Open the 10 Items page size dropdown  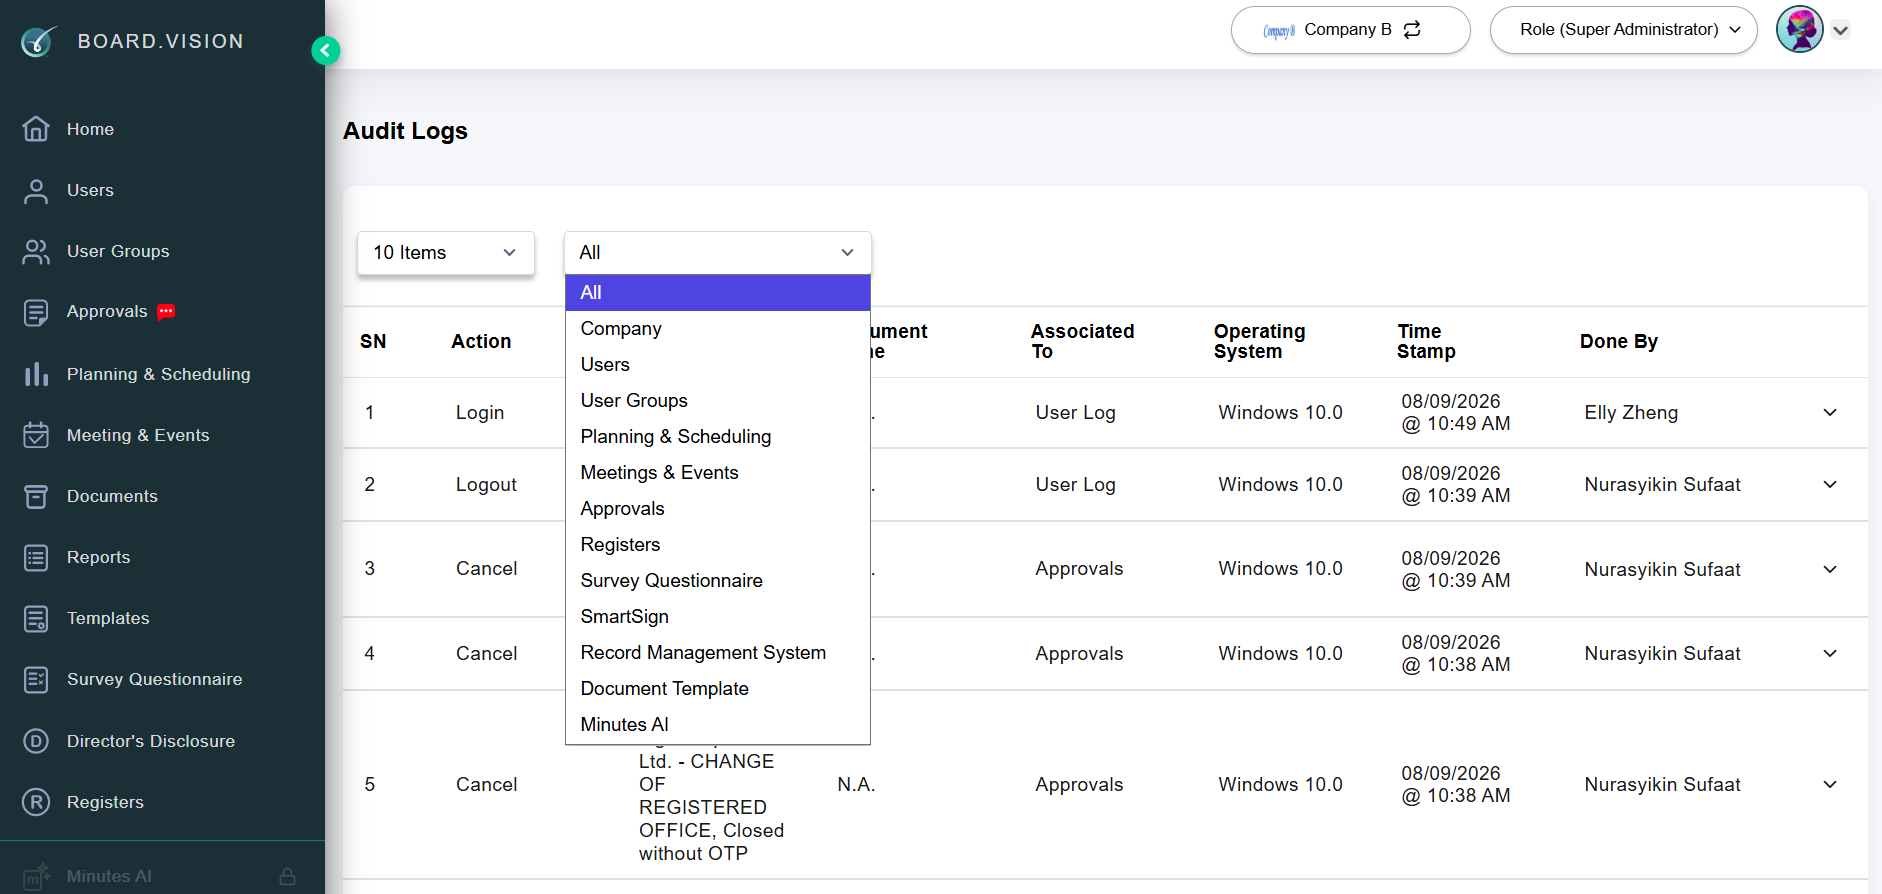click(x=445, y=253)
